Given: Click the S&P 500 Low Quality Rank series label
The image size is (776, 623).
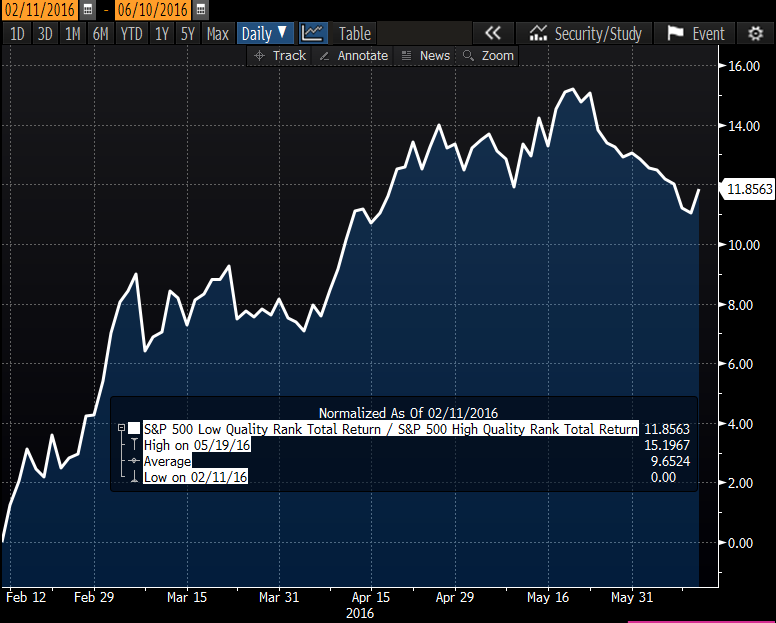Looking at the screenshot, I should [391, 429].
